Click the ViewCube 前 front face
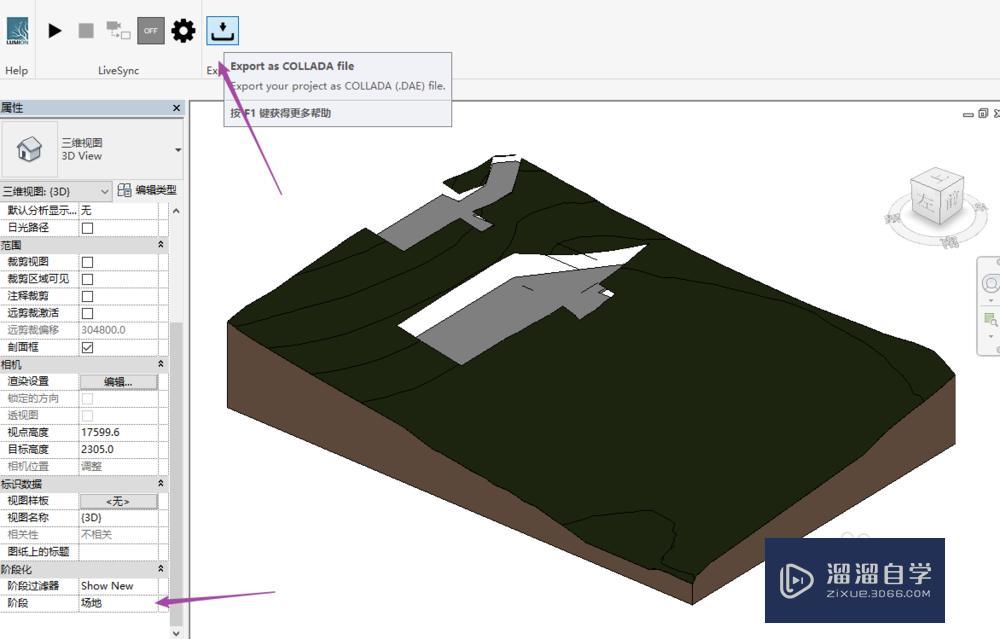This screenshot has height=639, width=1000. click(952, 201)
